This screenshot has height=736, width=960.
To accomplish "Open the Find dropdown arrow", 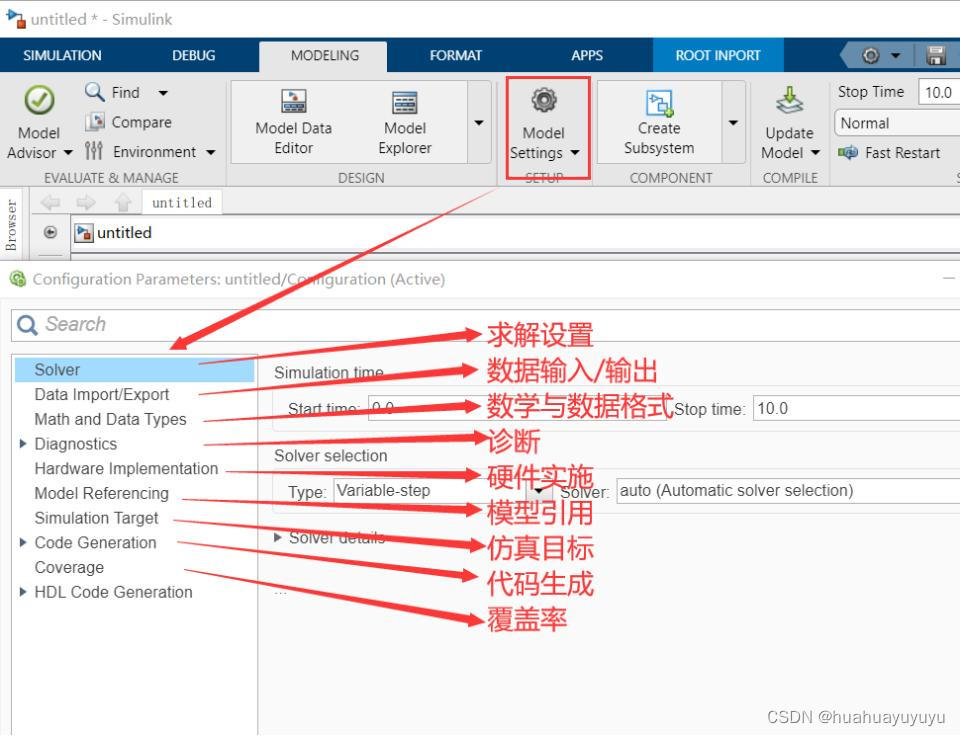I will (x=163, y=93).
